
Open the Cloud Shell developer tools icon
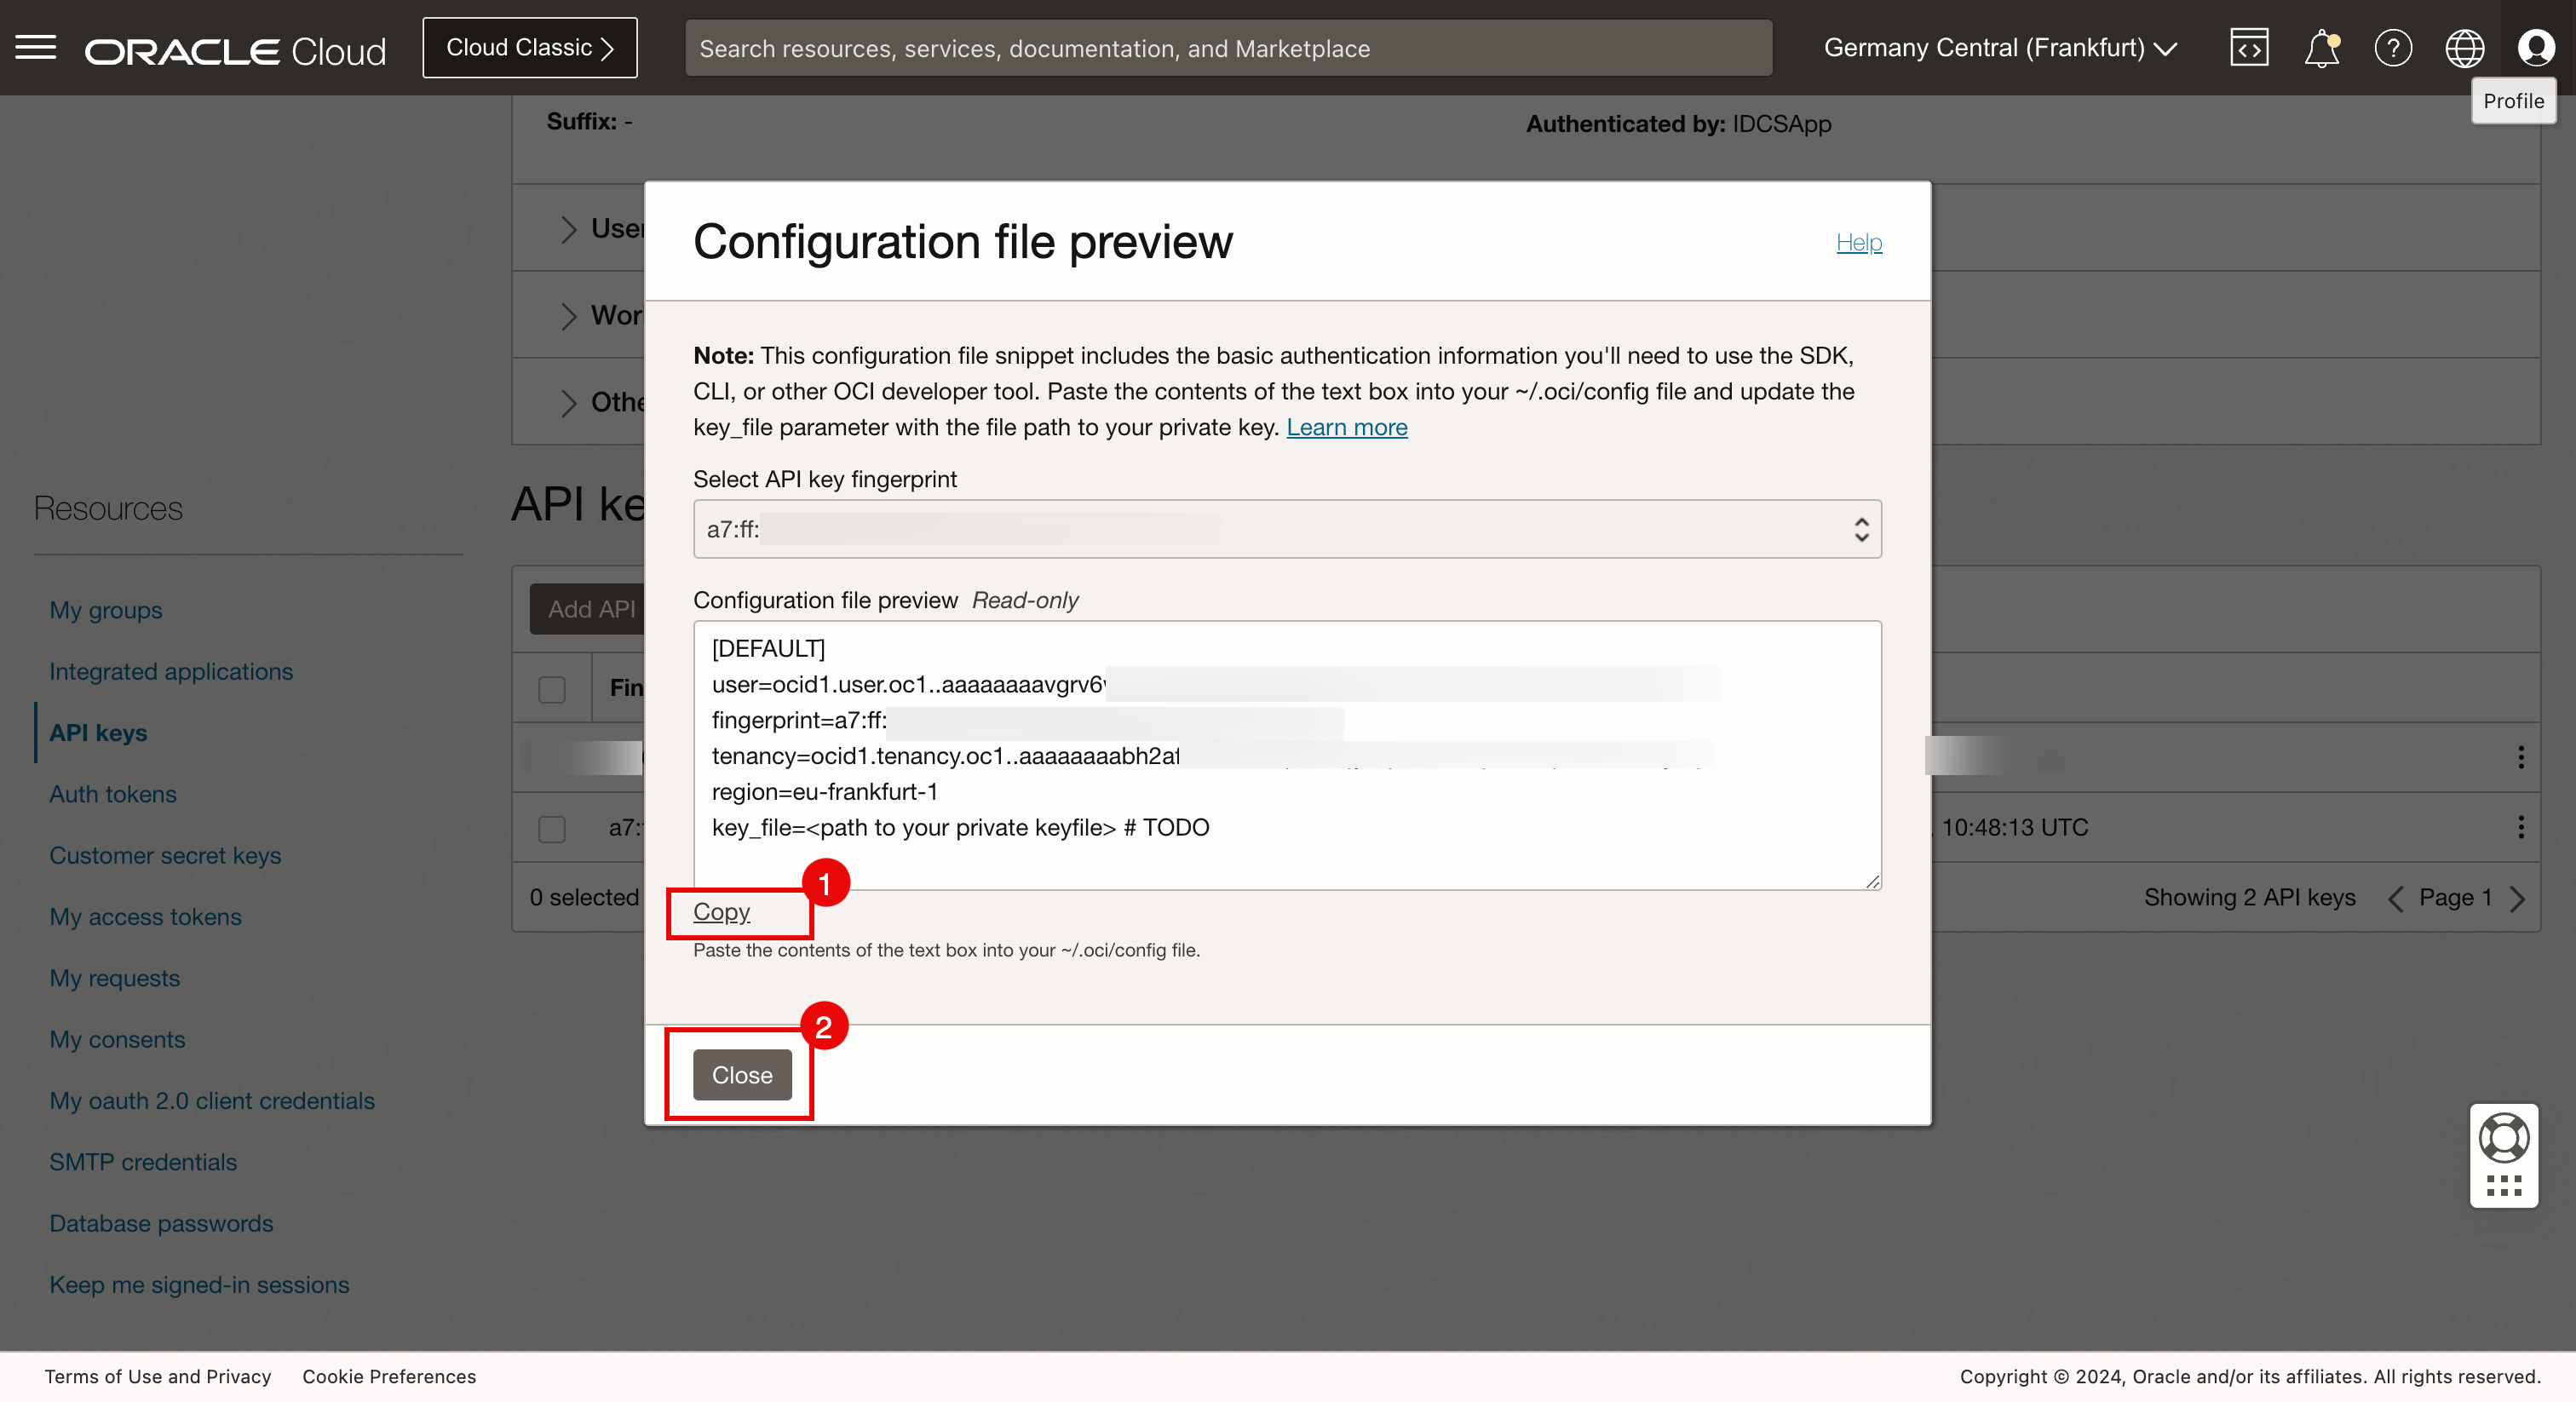tap(2249, 48)
